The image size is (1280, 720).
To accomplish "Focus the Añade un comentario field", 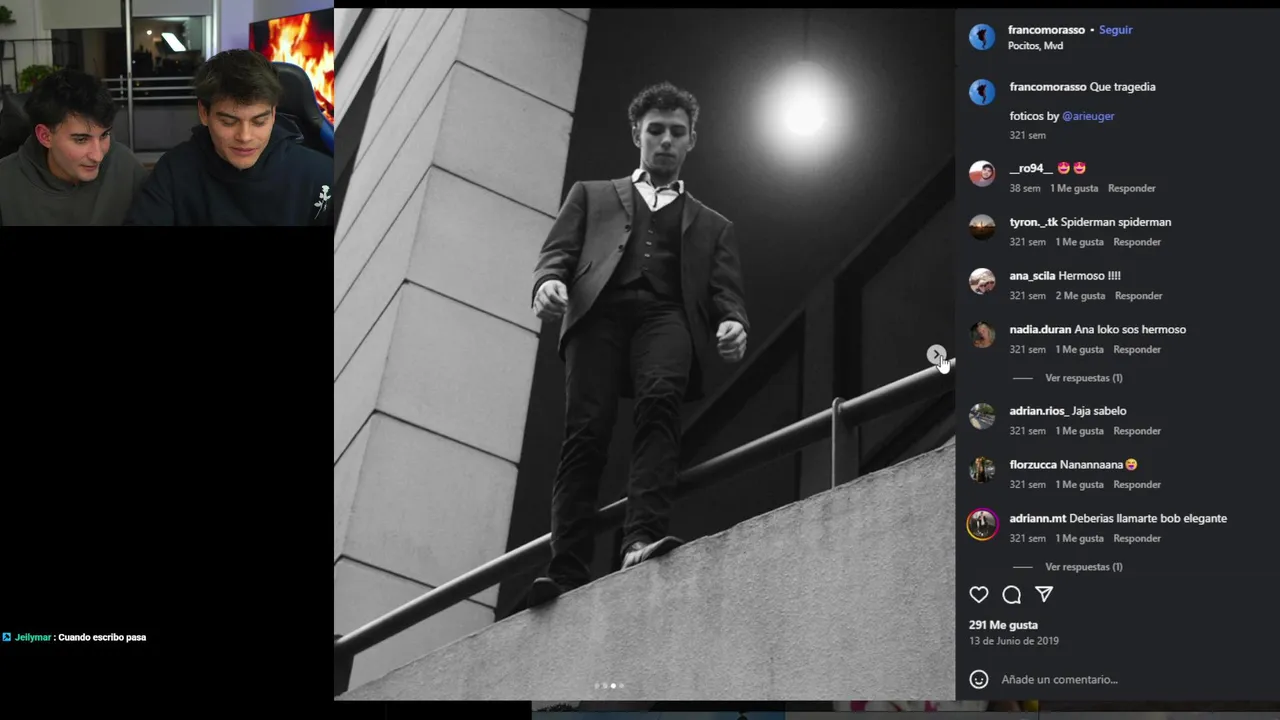I will click(x=1059, y=679).
